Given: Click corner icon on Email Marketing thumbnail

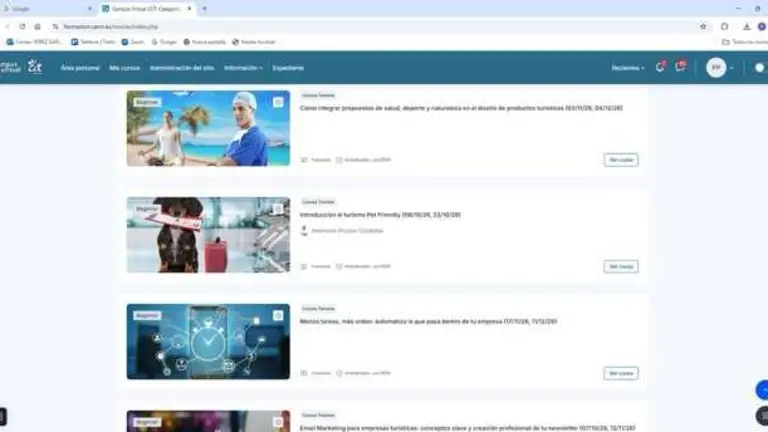Looking at the screenshot, I should click(x=278, y=422).
